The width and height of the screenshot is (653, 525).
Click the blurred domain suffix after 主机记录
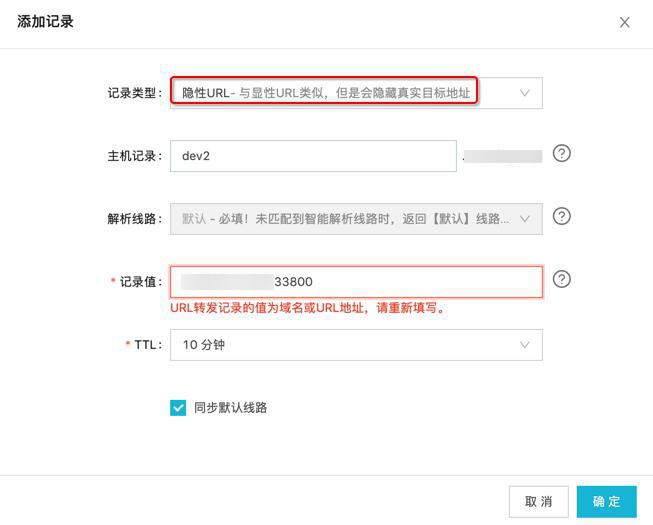[x=503, y=156]
